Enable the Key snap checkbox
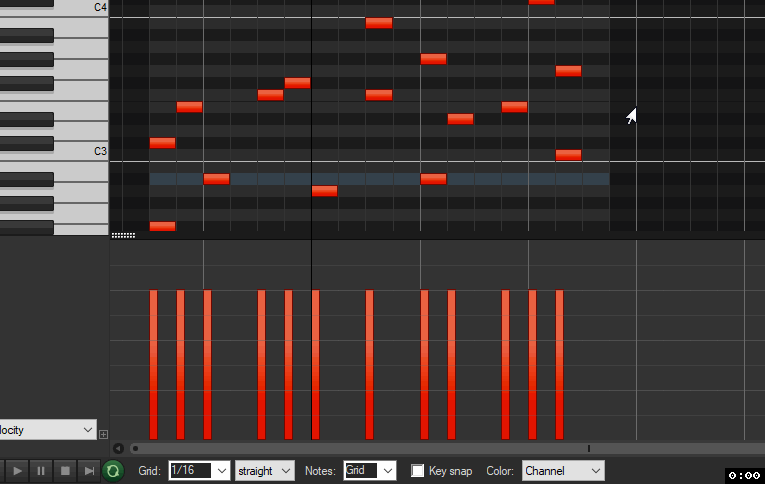 (x=418, y=471)
